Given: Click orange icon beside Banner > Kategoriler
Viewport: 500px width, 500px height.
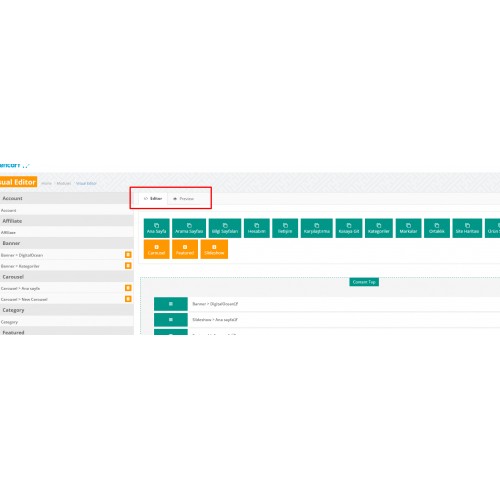Looking at the screenshot, I should coord(128,266).
